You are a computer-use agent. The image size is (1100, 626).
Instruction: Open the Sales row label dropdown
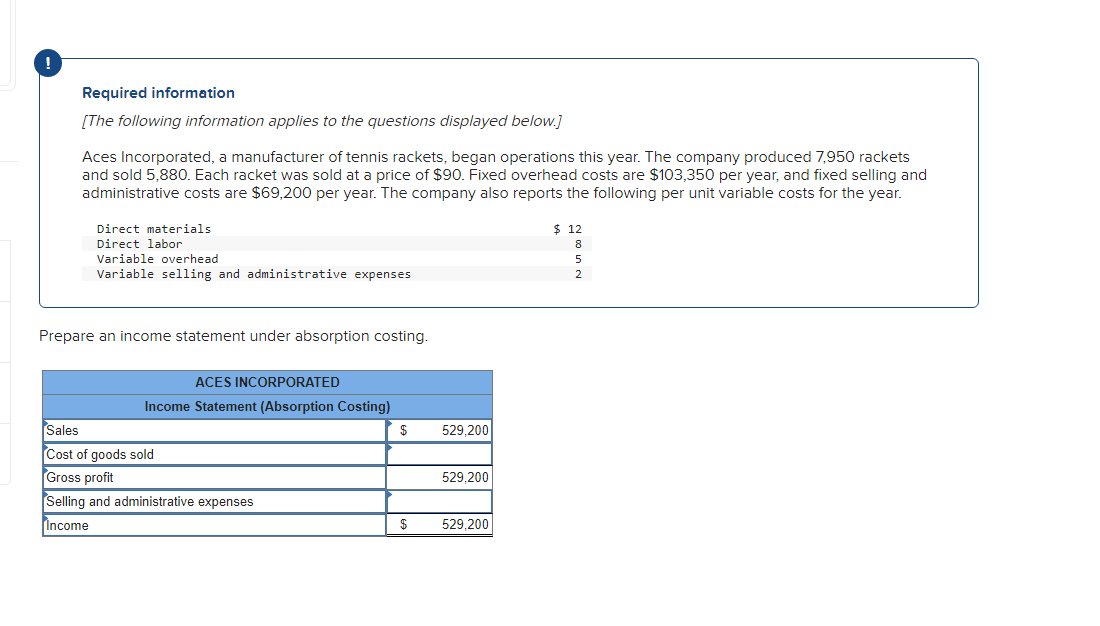(215, 430)
